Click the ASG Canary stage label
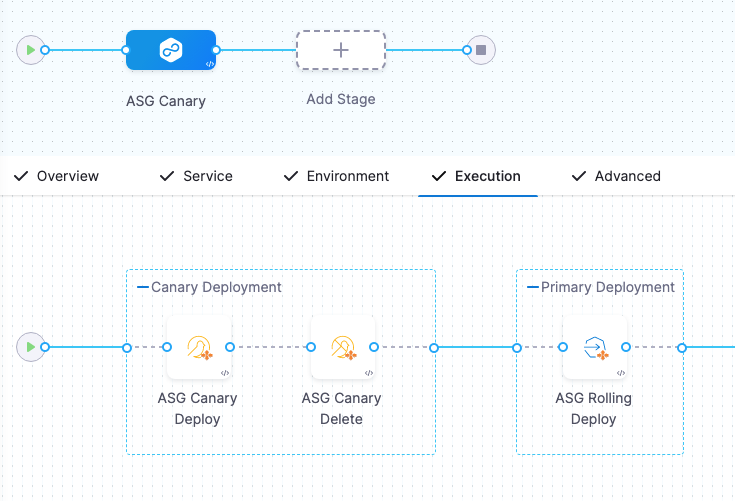 pos(166,101)
